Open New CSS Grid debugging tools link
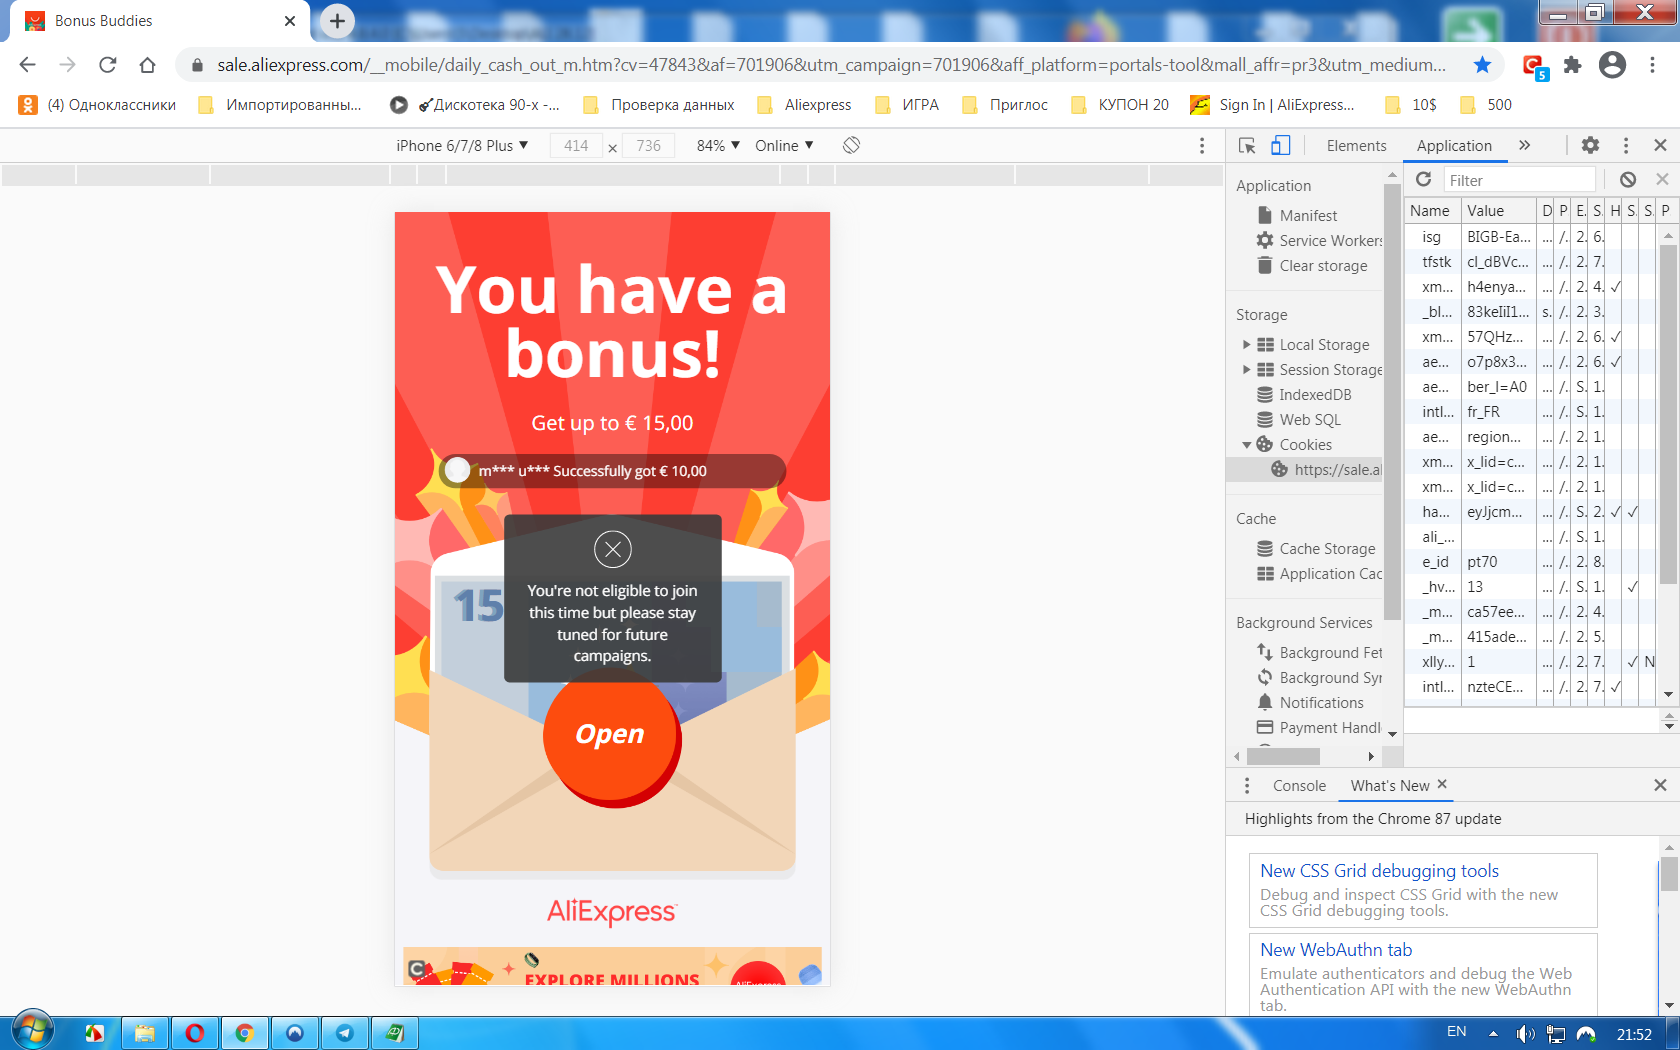1680x1050 pixels. tap(1379, 871)
